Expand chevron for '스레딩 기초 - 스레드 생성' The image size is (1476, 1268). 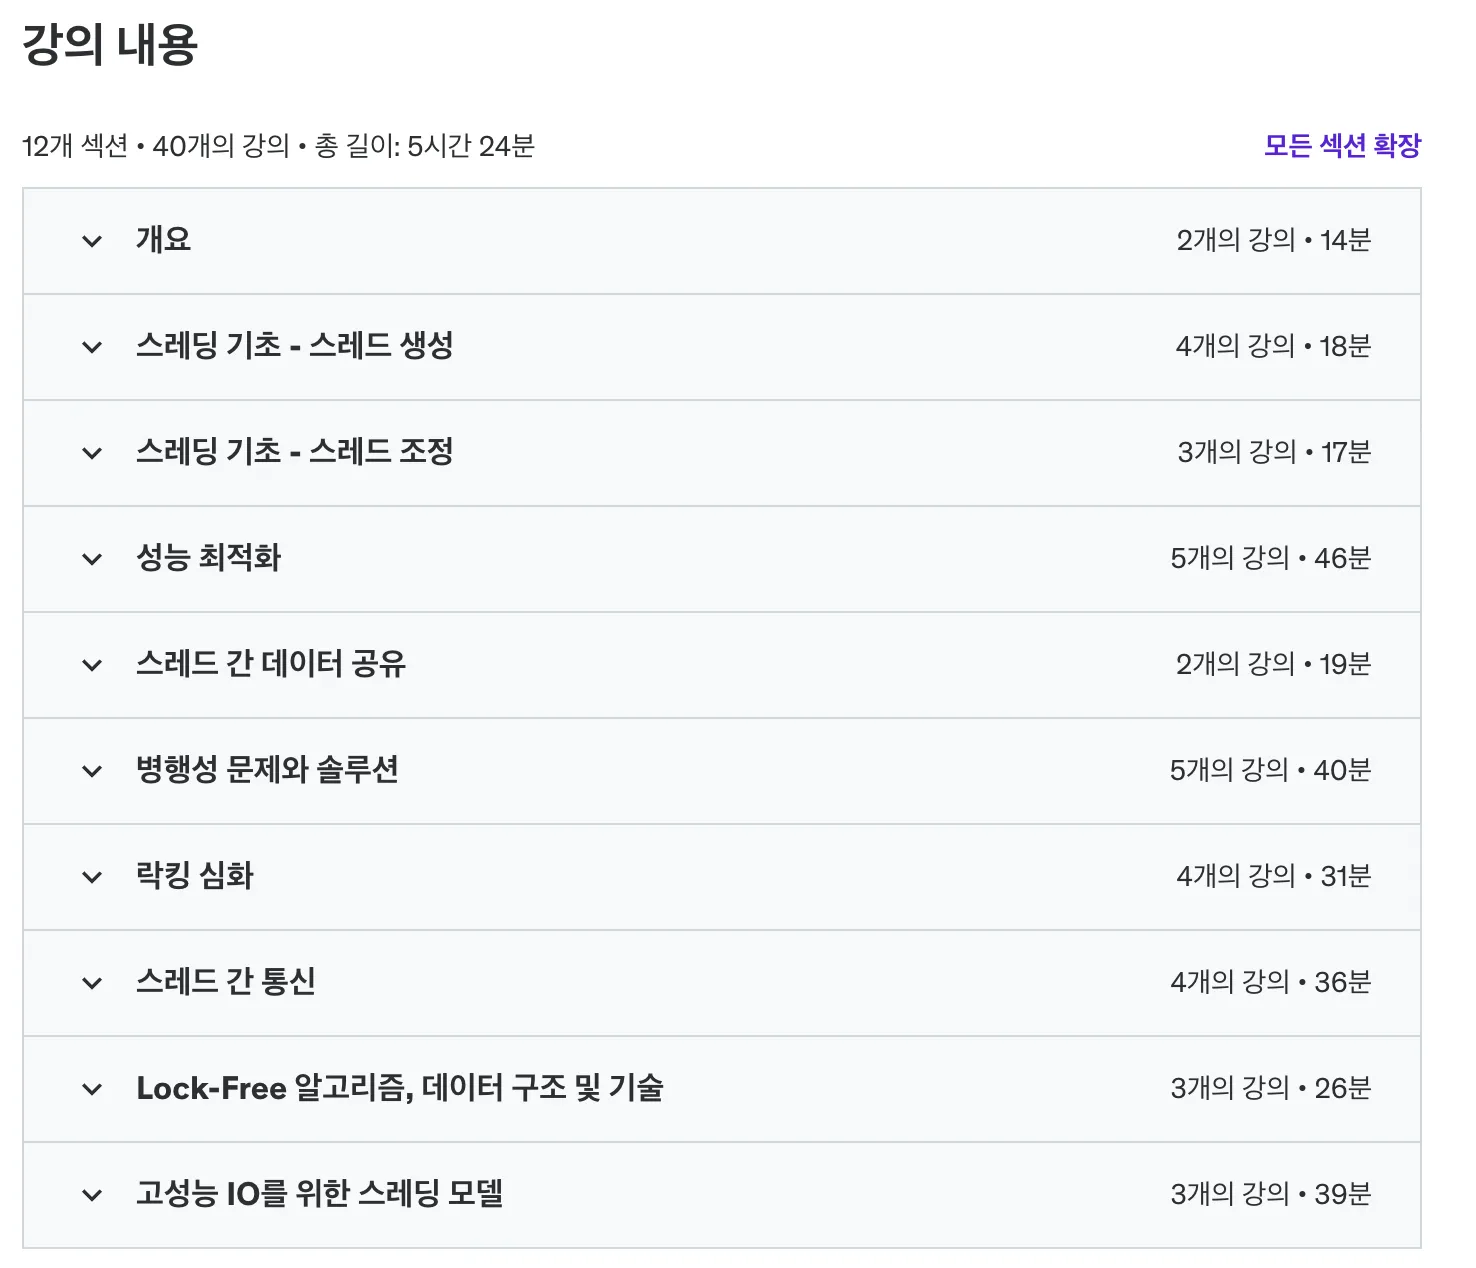pos(92,347)
